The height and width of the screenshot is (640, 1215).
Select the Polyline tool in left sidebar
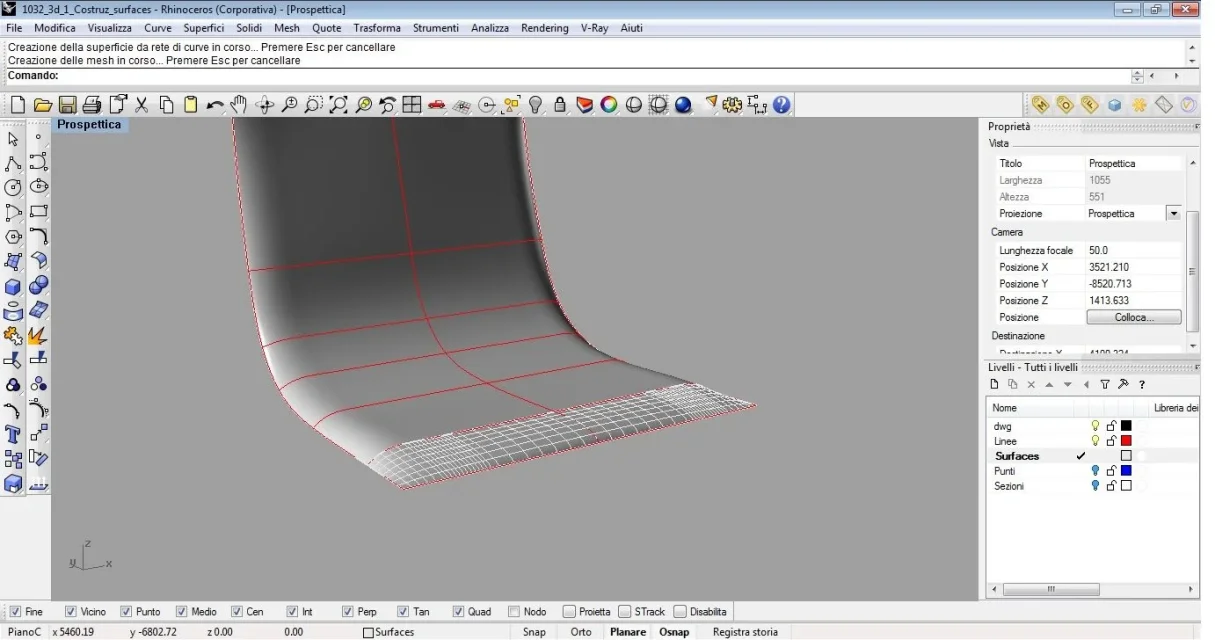click(13, 163)
